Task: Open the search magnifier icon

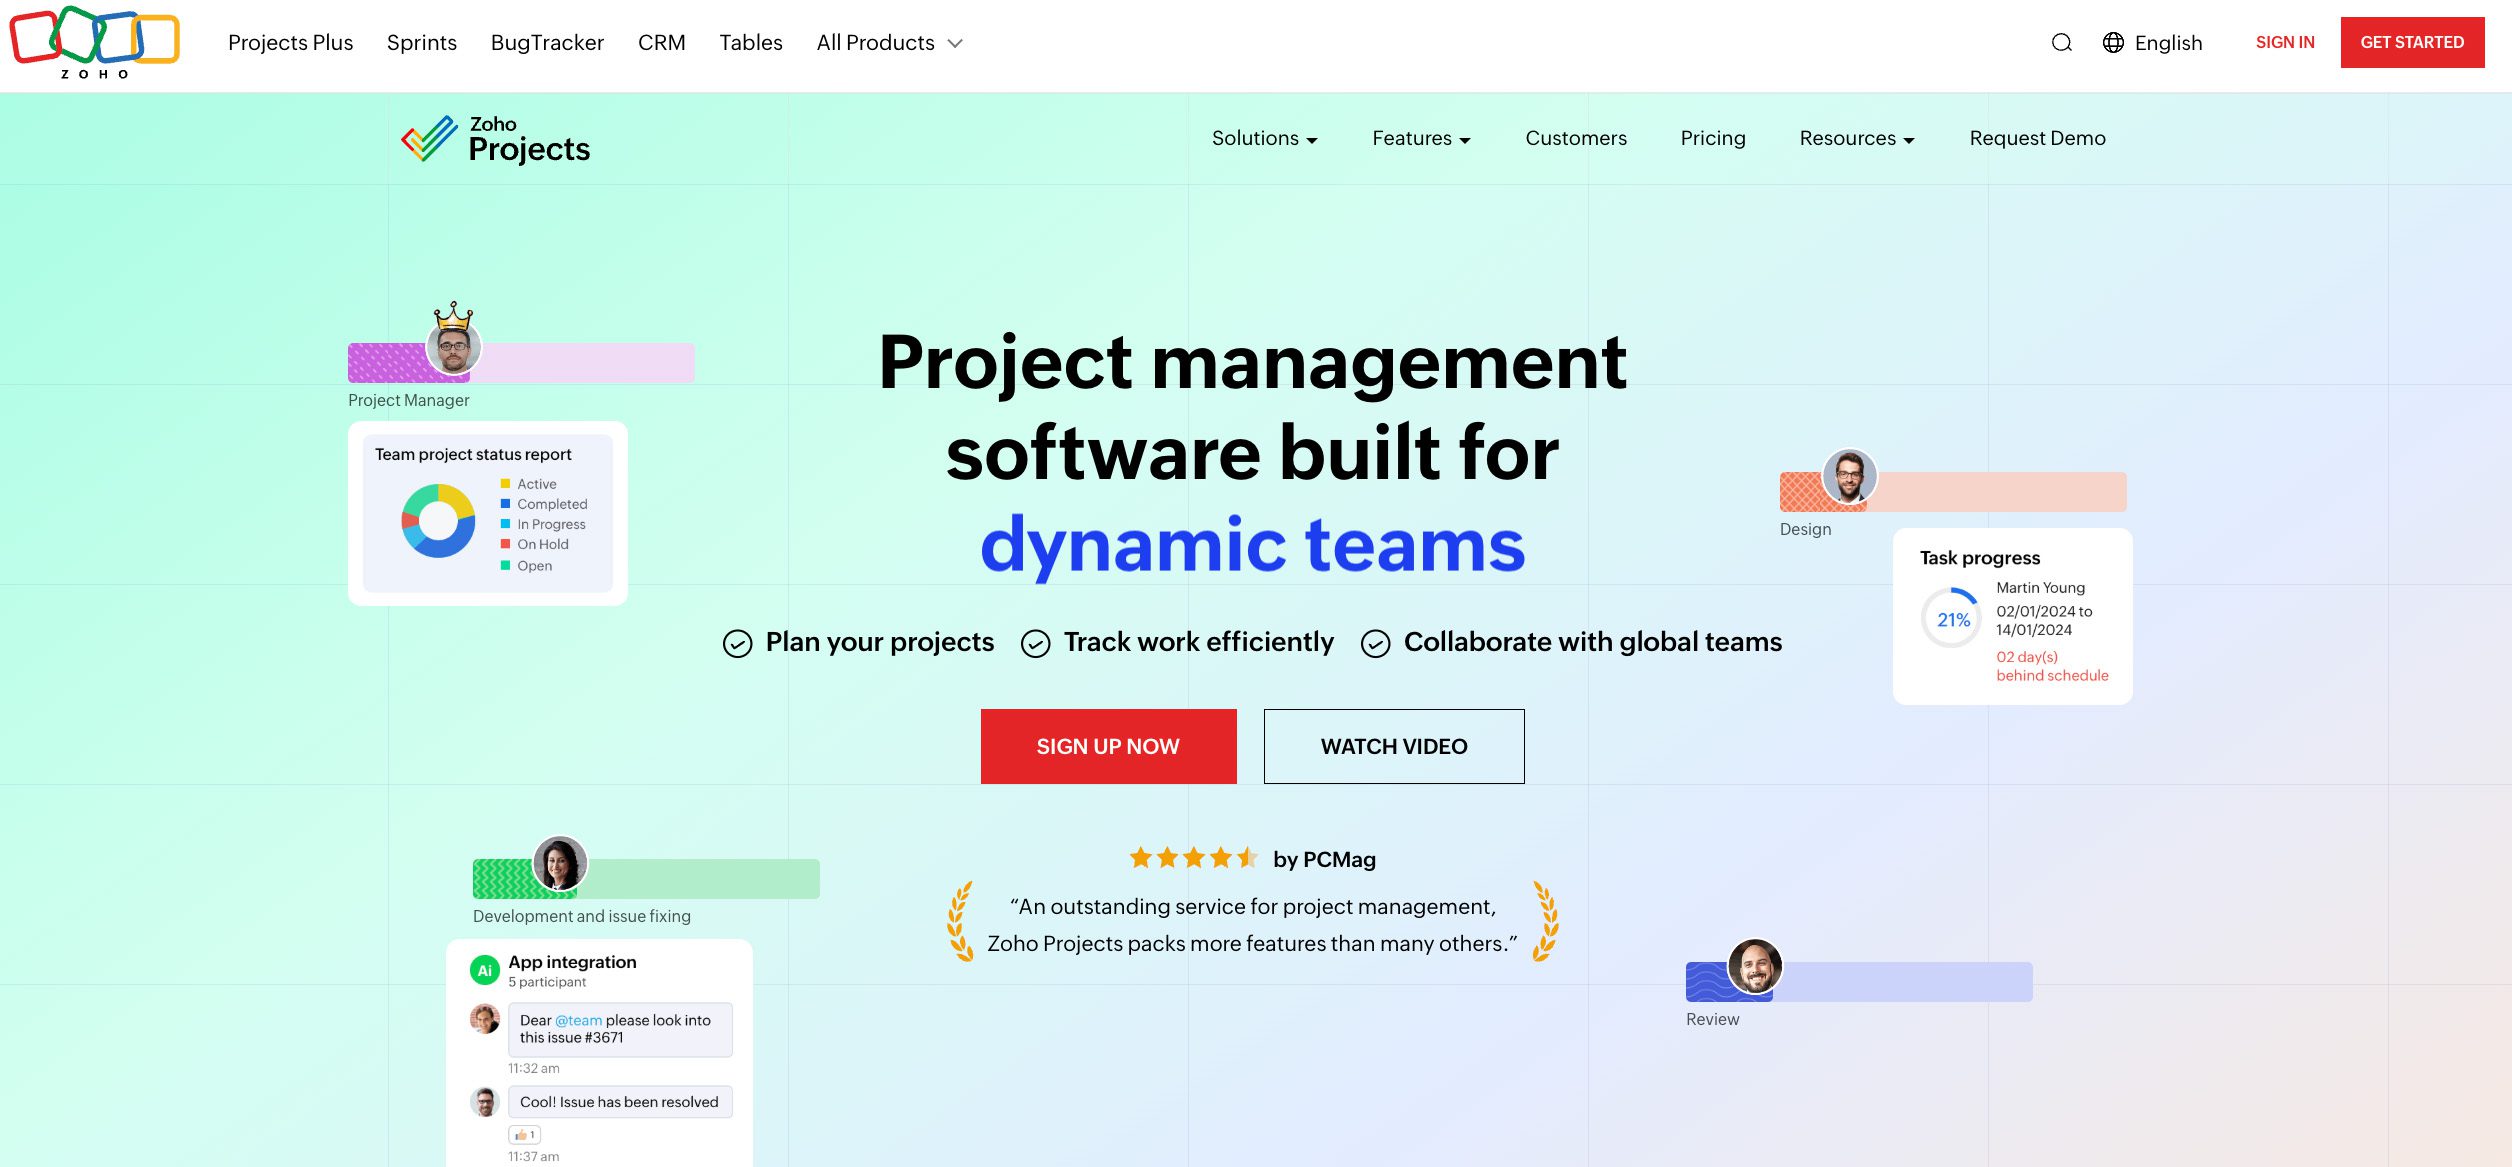Action: [x=2061, y=43]
